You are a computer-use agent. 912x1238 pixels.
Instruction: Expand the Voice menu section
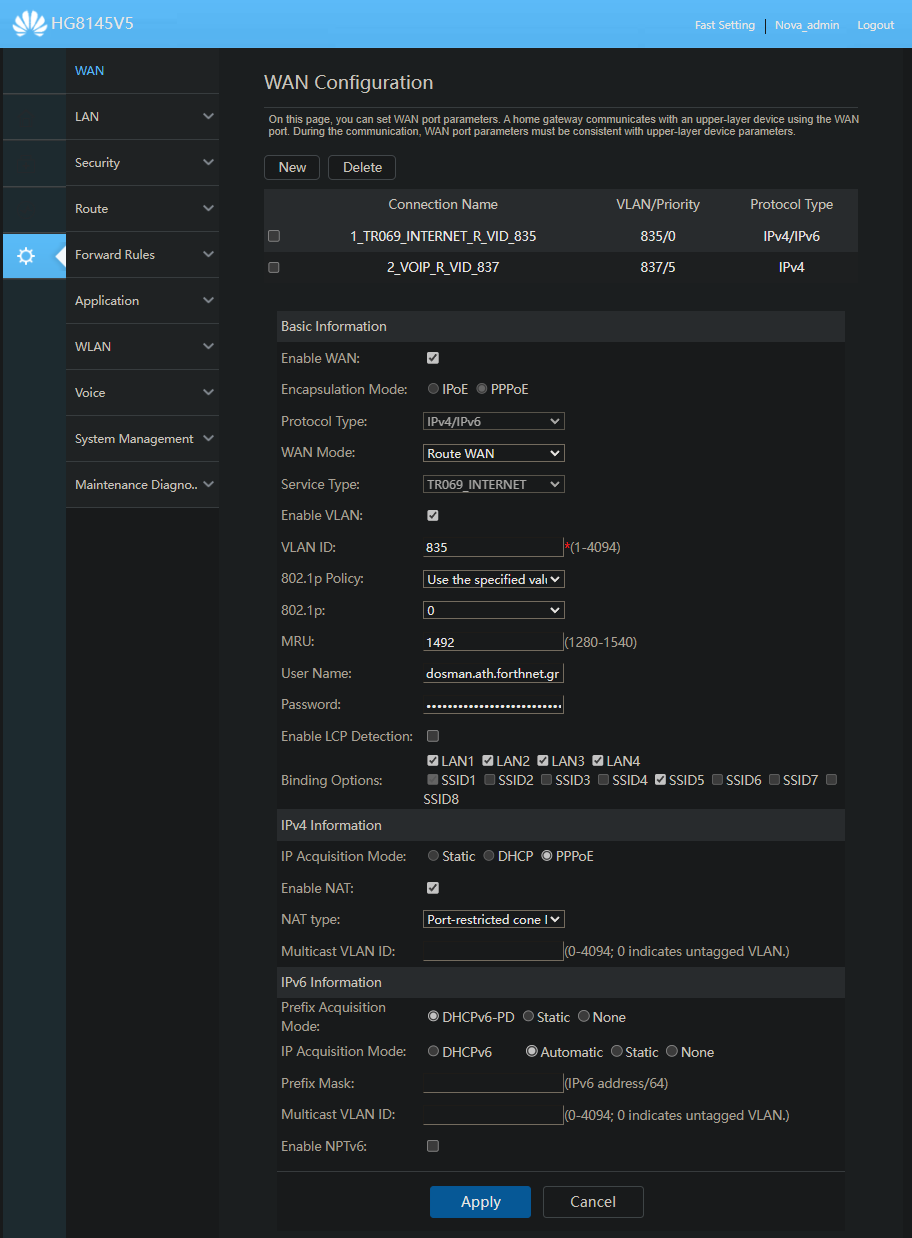[x=143, y=393]
